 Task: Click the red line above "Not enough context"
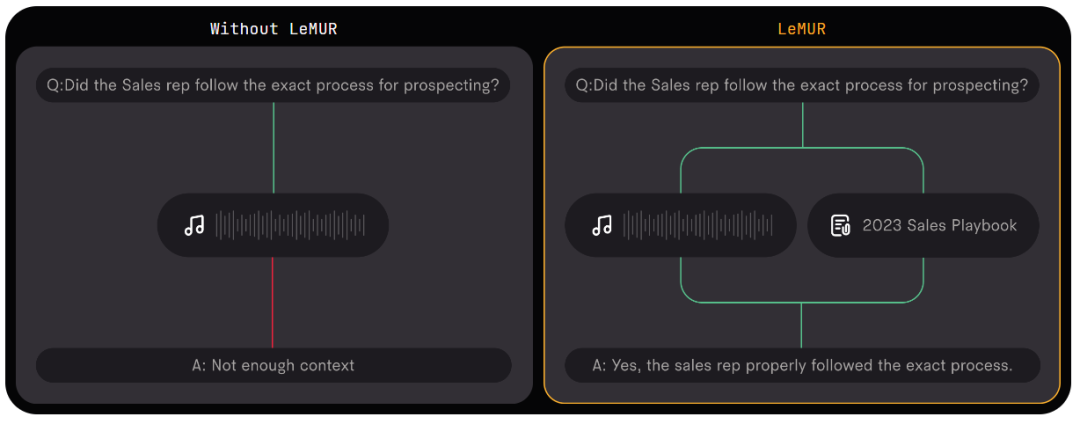click(273, 302)
